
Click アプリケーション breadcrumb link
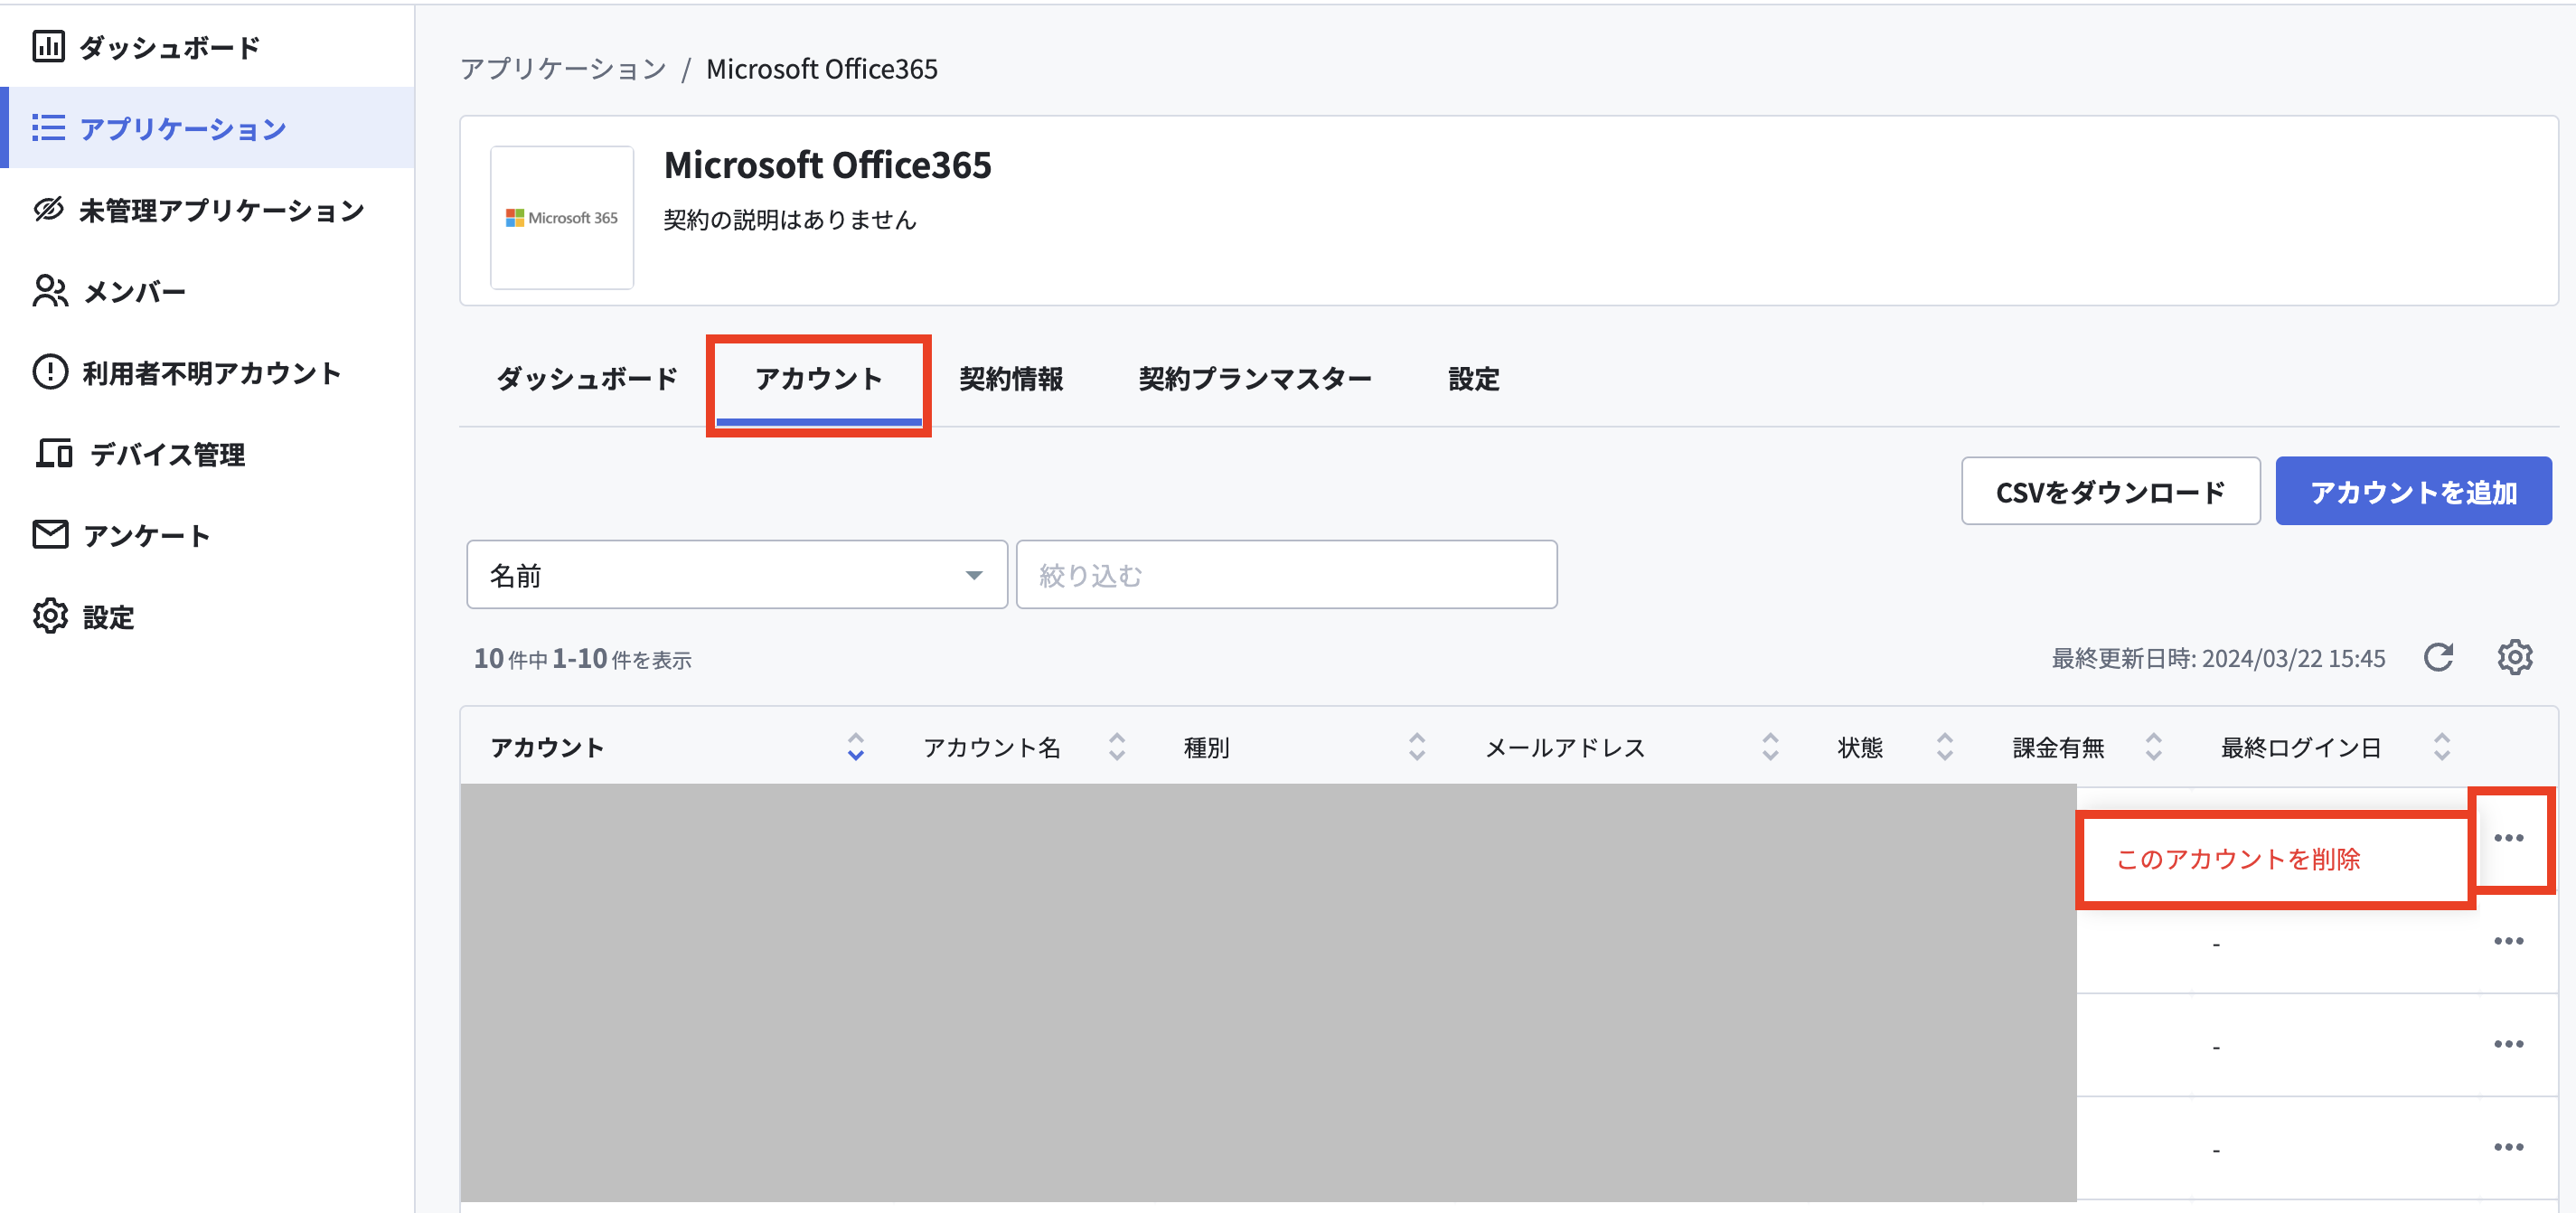[563, 69]
